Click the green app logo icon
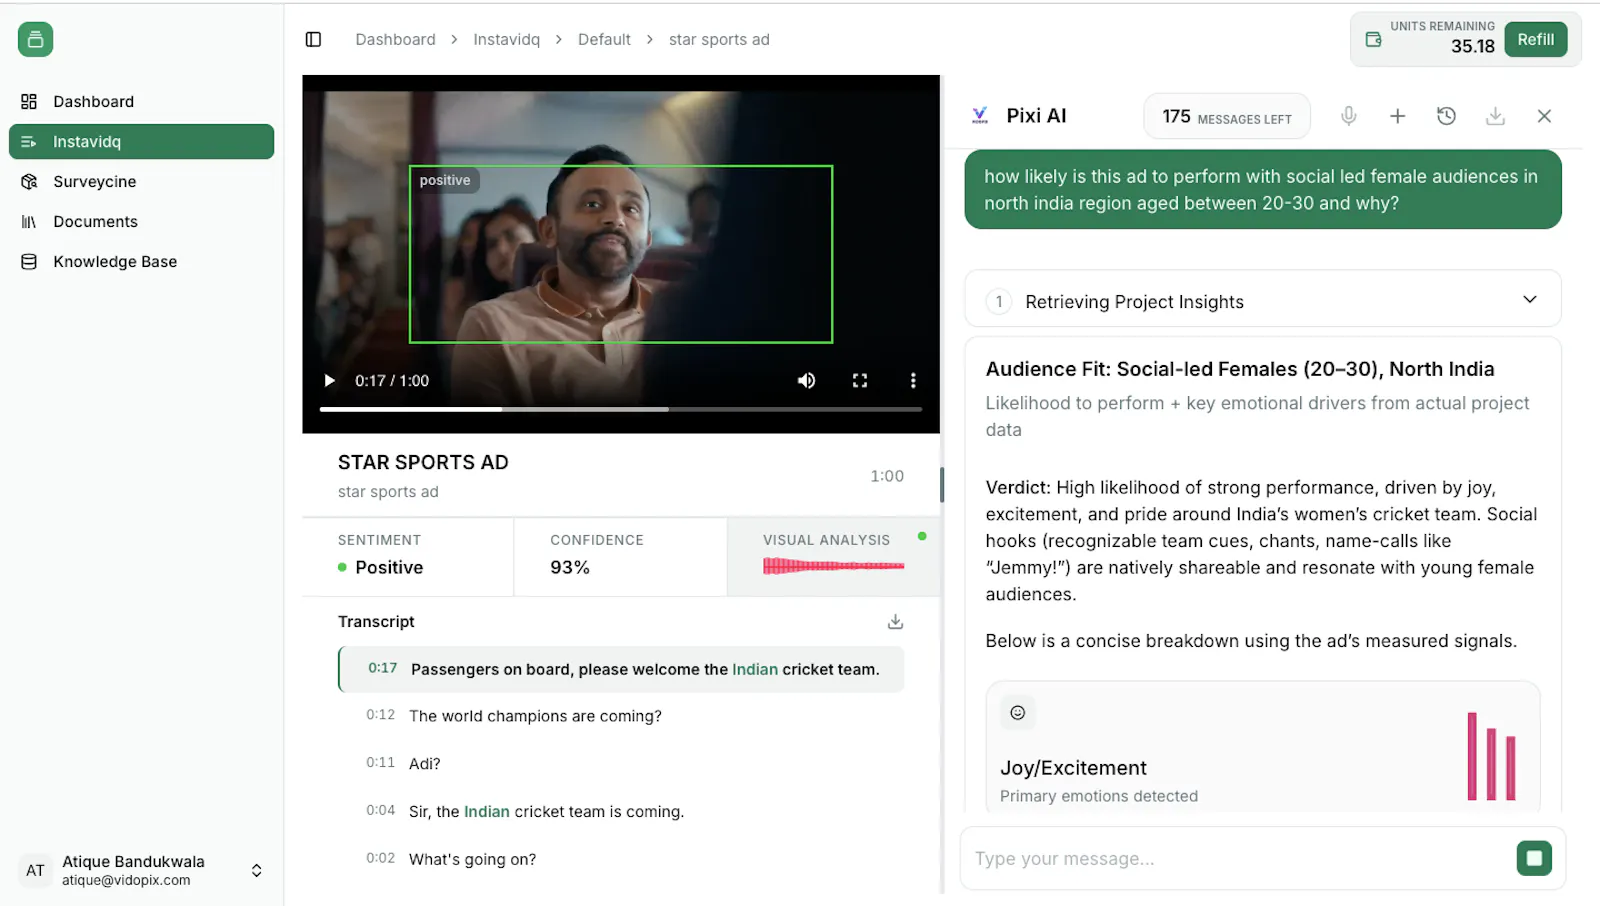 point(35,39)
